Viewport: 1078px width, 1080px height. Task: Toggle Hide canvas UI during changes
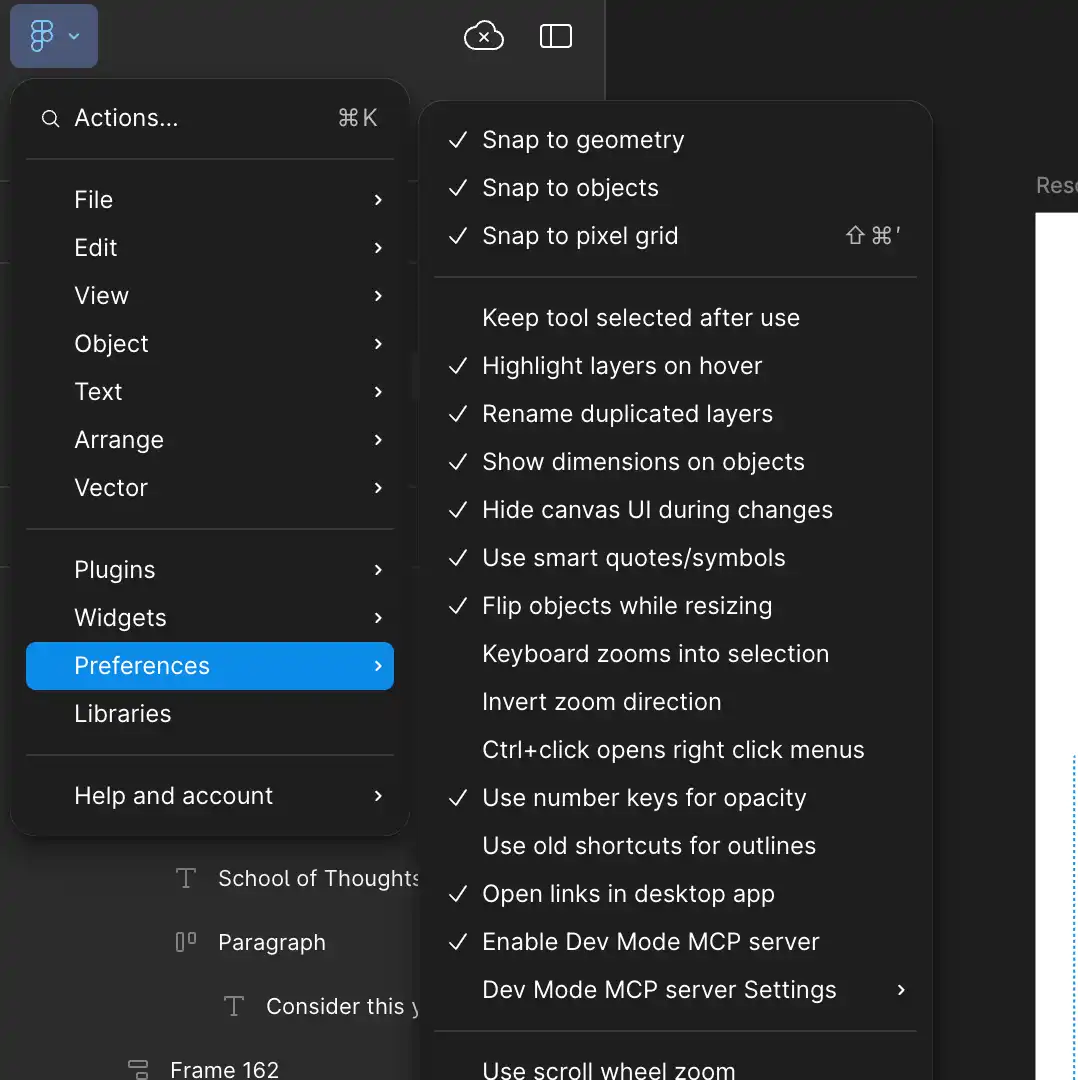(x=675, y=510)
